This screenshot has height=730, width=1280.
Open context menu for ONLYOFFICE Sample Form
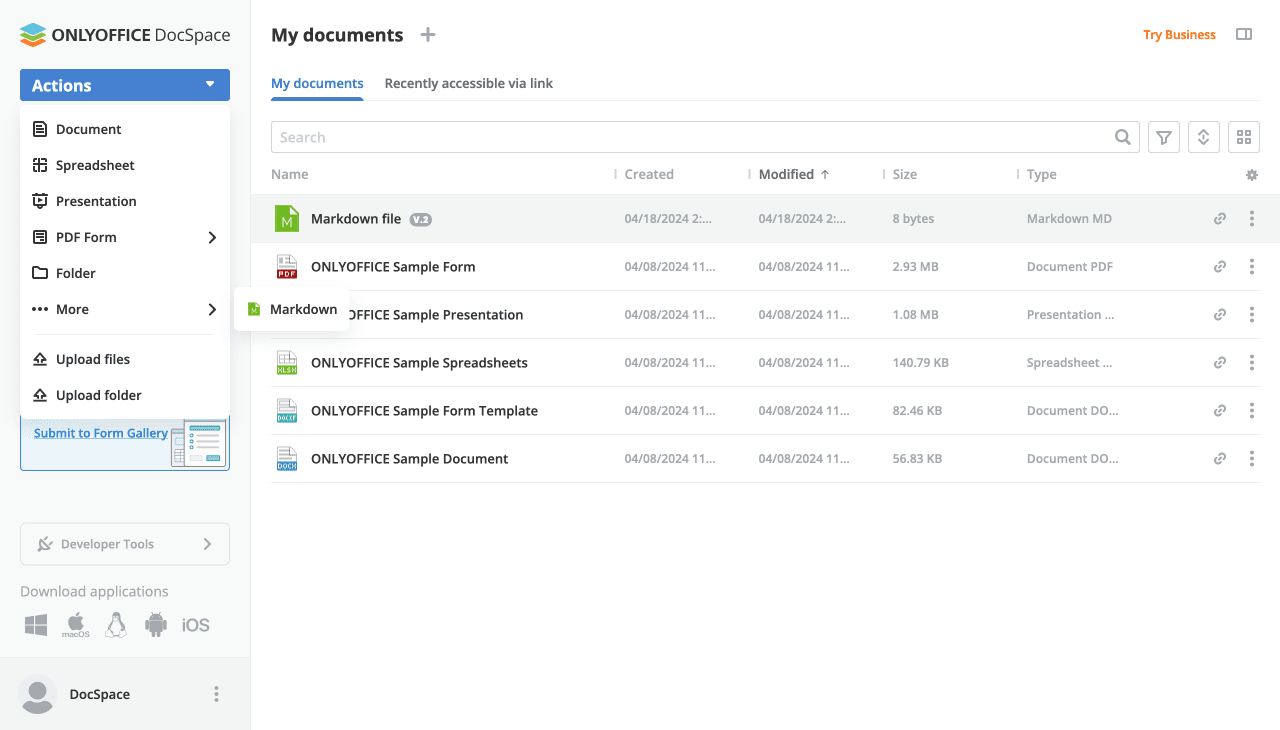tap(1252, 267)
